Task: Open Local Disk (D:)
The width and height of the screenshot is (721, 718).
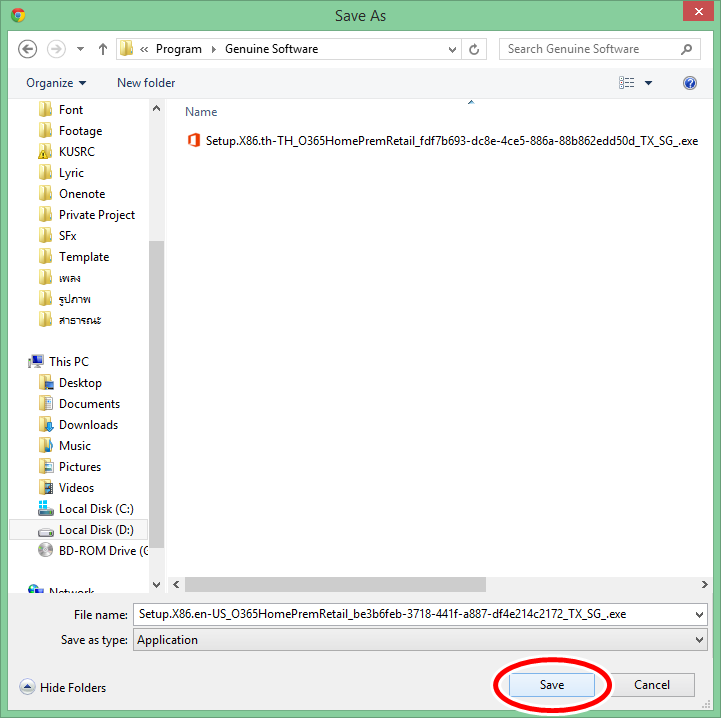Action: click(x=78, y=530)
